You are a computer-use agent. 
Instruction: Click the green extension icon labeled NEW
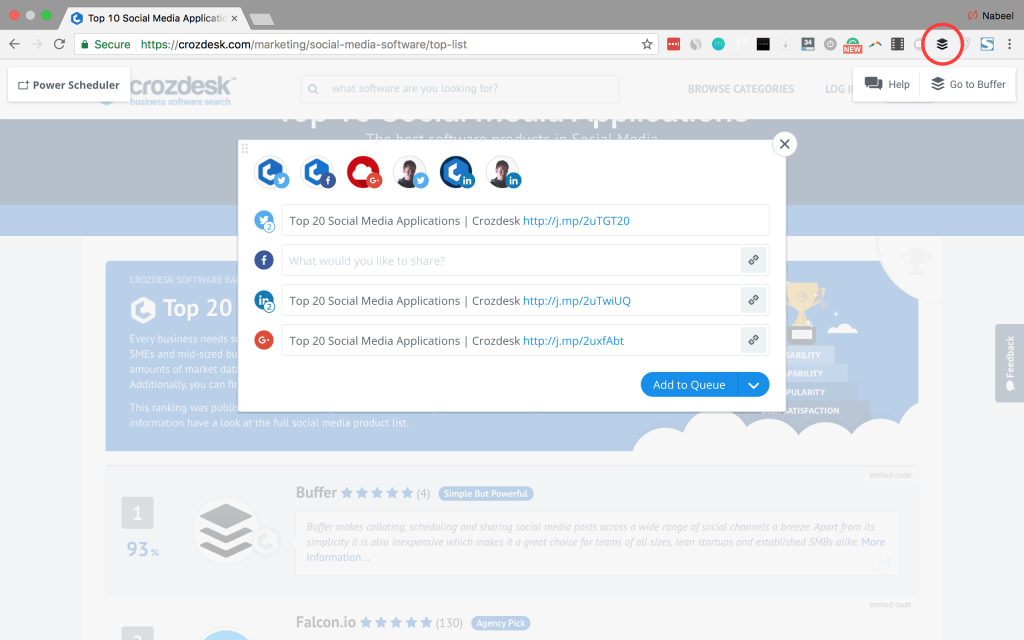point(852,45)
